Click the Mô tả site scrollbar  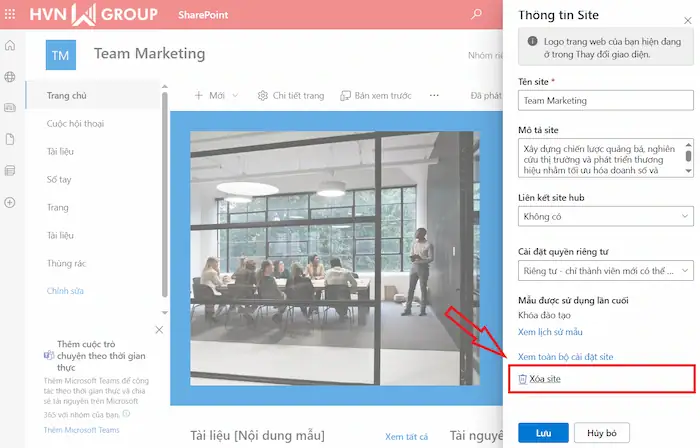coord(687,157)
